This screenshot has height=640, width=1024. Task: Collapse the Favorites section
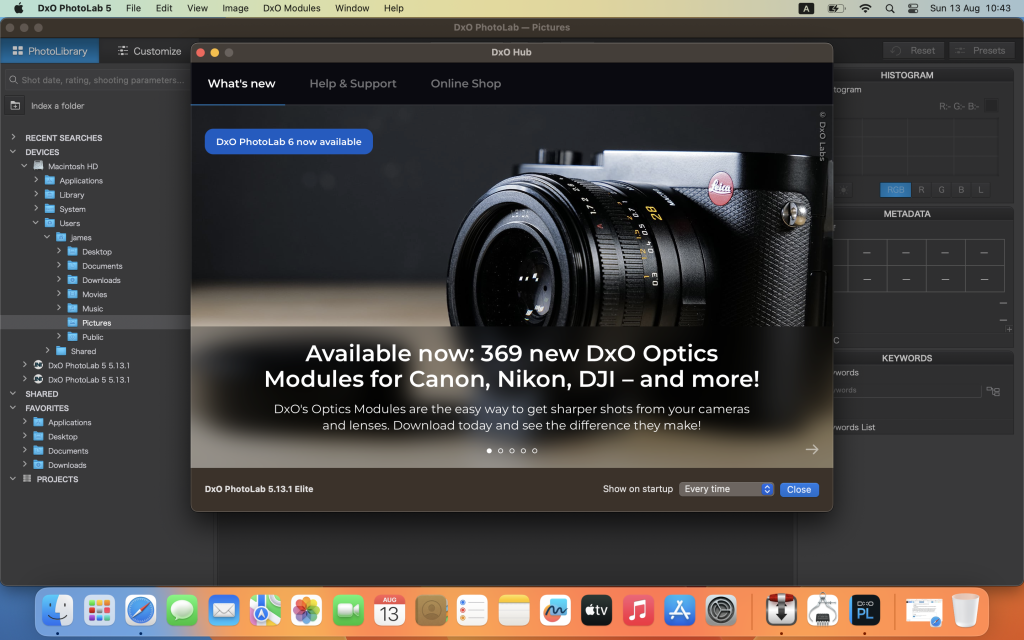13,408
